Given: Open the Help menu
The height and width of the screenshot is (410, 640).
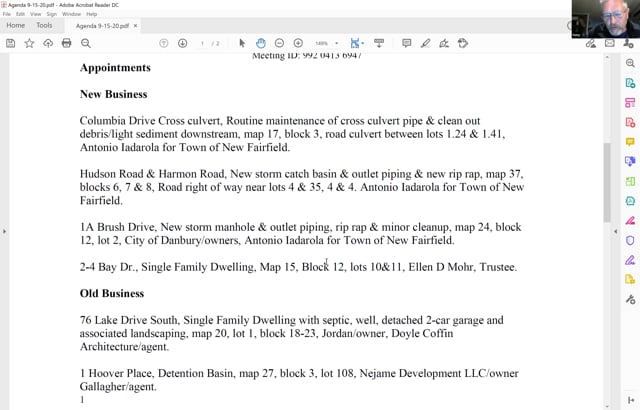Looking at the screenshot, I should 91,14.
